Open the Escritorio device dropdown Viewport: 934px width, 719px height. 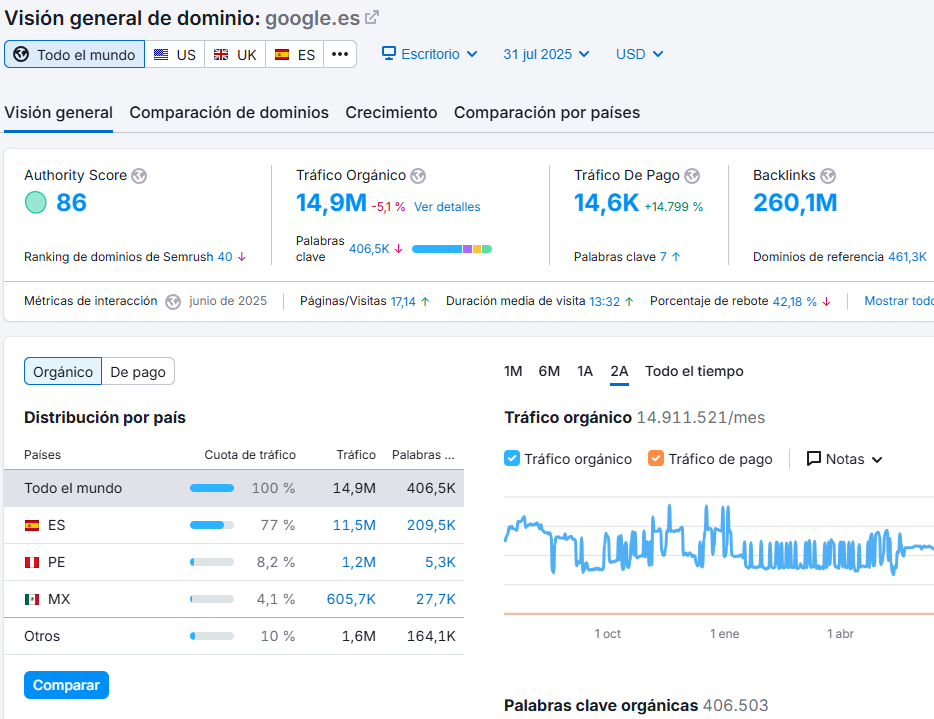tap(430, 54)
